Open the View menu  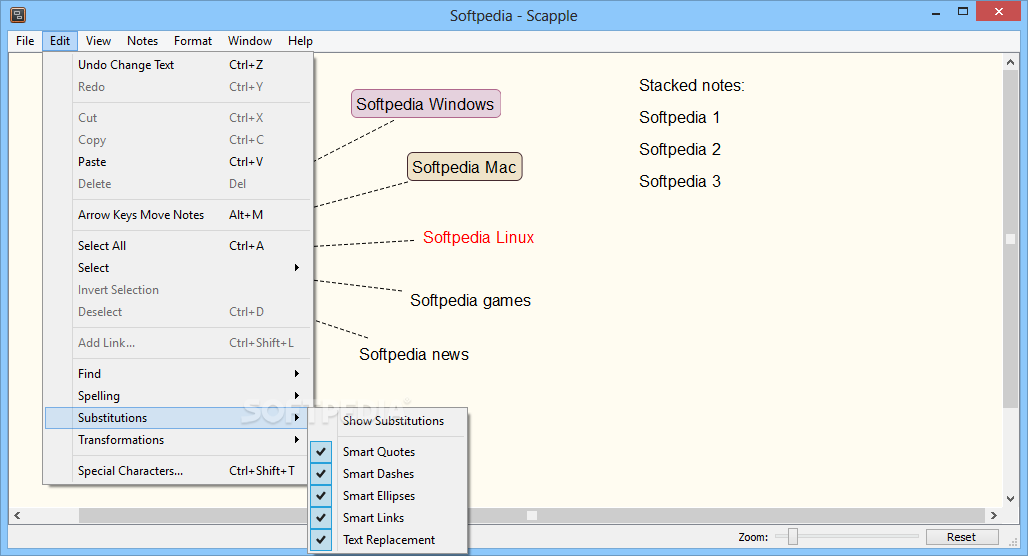[x=98, y=41]
